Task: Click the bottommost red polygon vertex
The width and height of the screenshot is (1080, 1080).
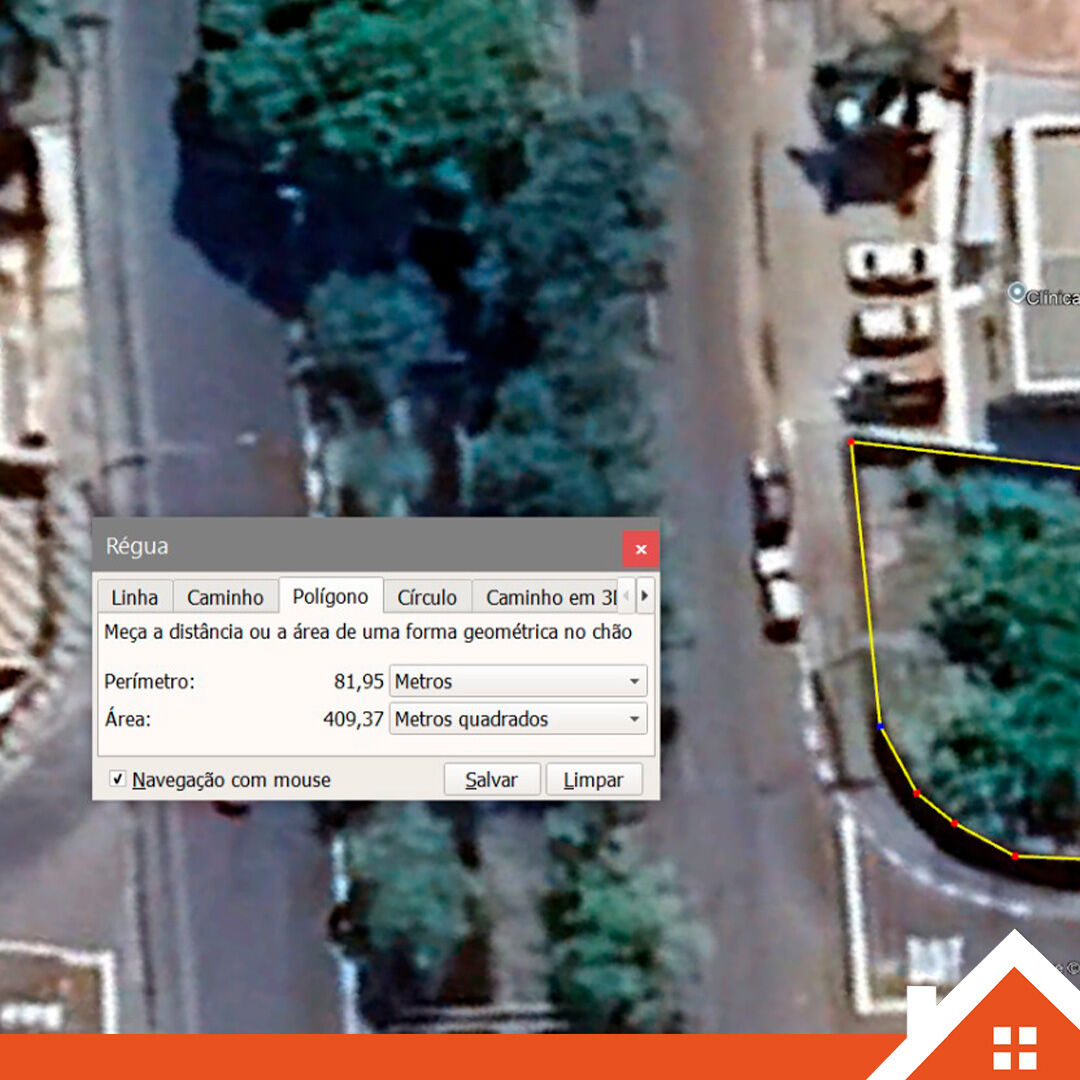Action: click(x=1014, y=856)
